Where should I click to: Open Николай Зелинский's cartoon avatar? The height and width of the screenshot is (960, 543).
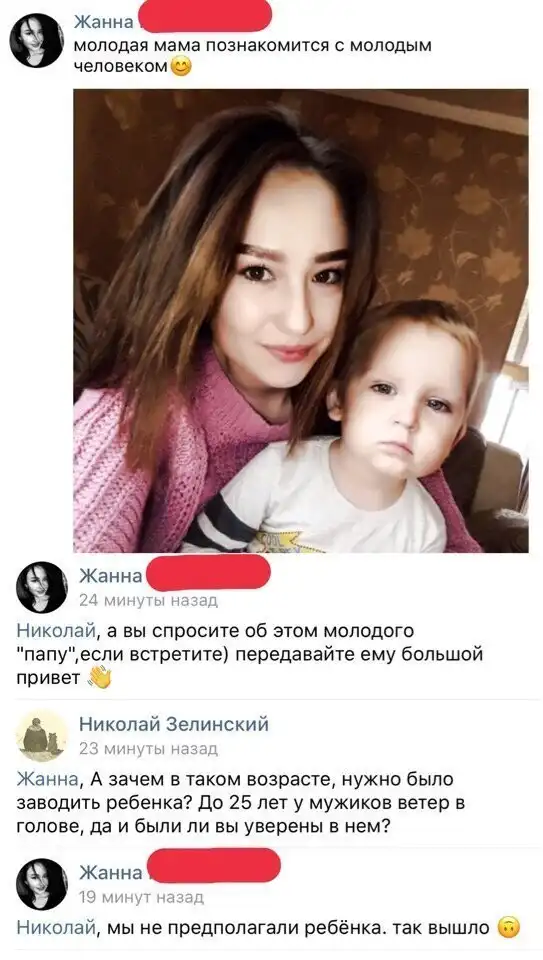coord(42,736)
